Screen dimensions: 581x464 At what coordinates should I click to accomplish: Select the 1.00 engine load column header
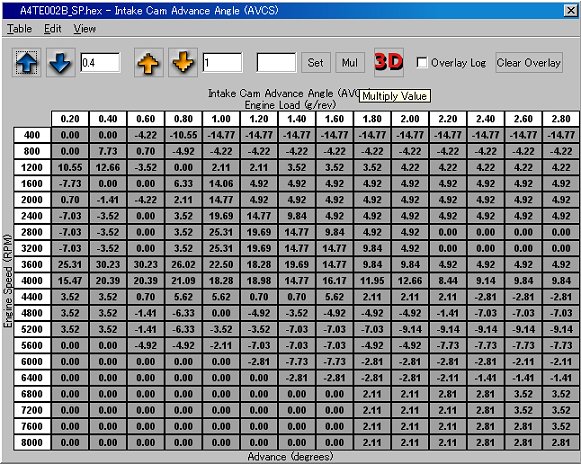click(x=221, y=119)
